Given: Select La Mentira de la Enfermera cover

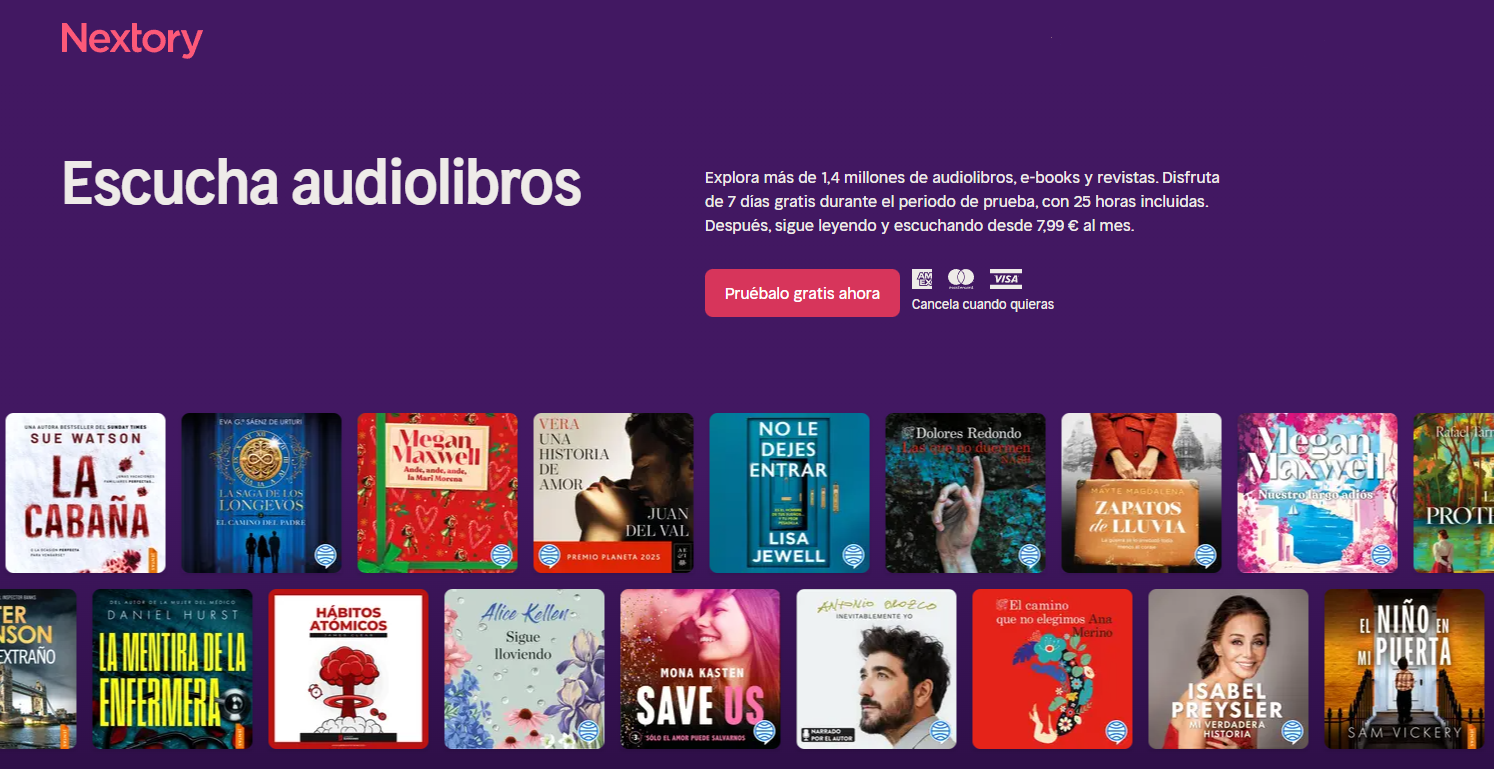Looking at the screenshot, I should click(x=173, y=669).
